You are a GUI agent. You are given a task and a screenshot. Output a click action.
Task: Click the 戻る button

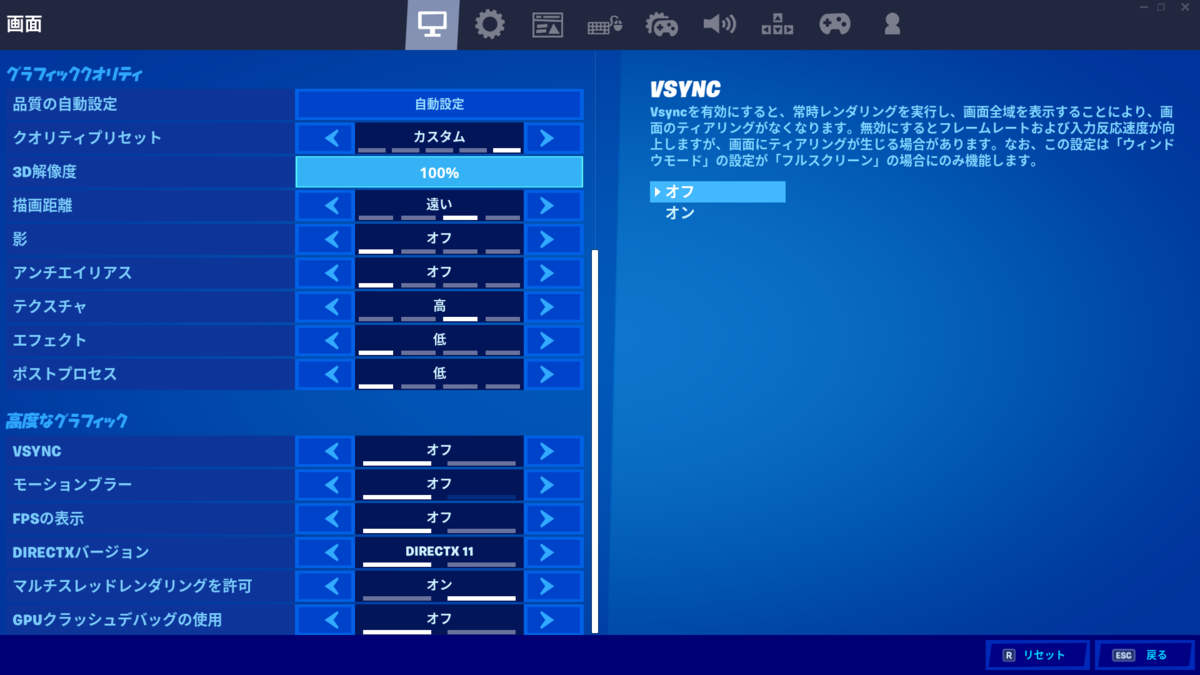(1144, 655)
